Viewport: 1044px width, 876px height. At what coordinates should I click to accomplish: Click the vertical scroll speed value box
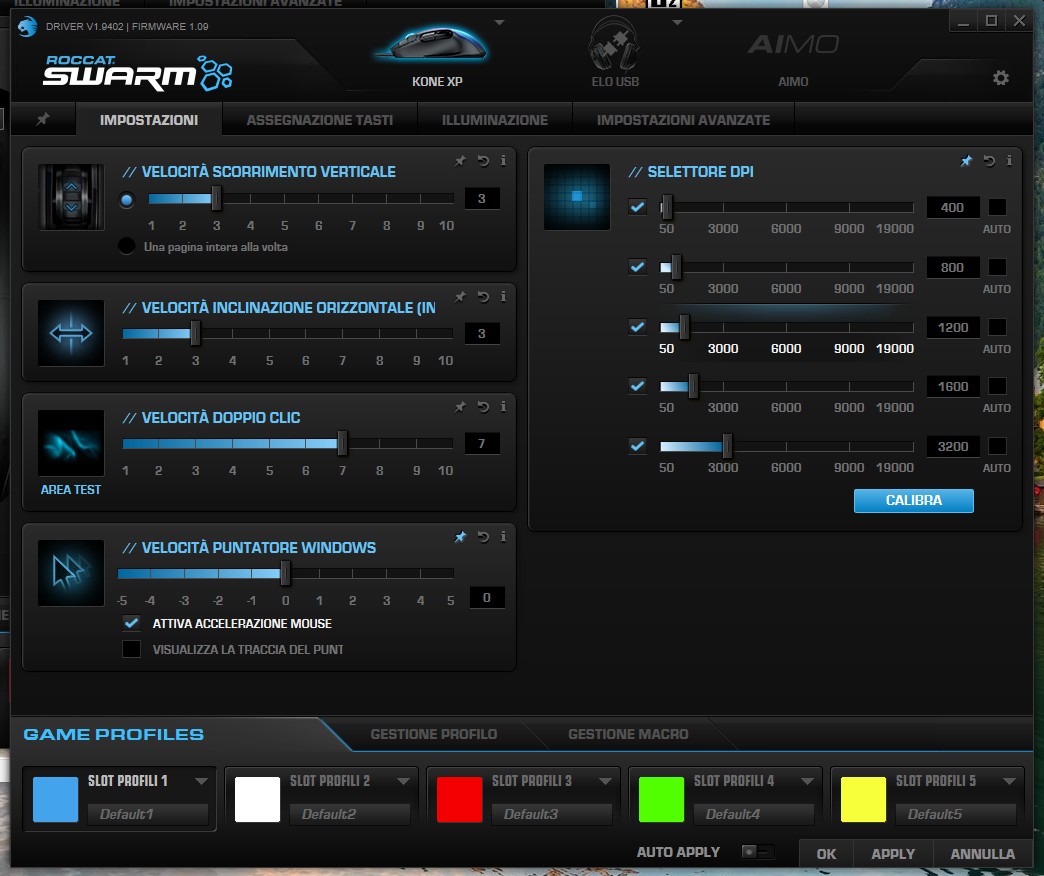pos(481,198)
